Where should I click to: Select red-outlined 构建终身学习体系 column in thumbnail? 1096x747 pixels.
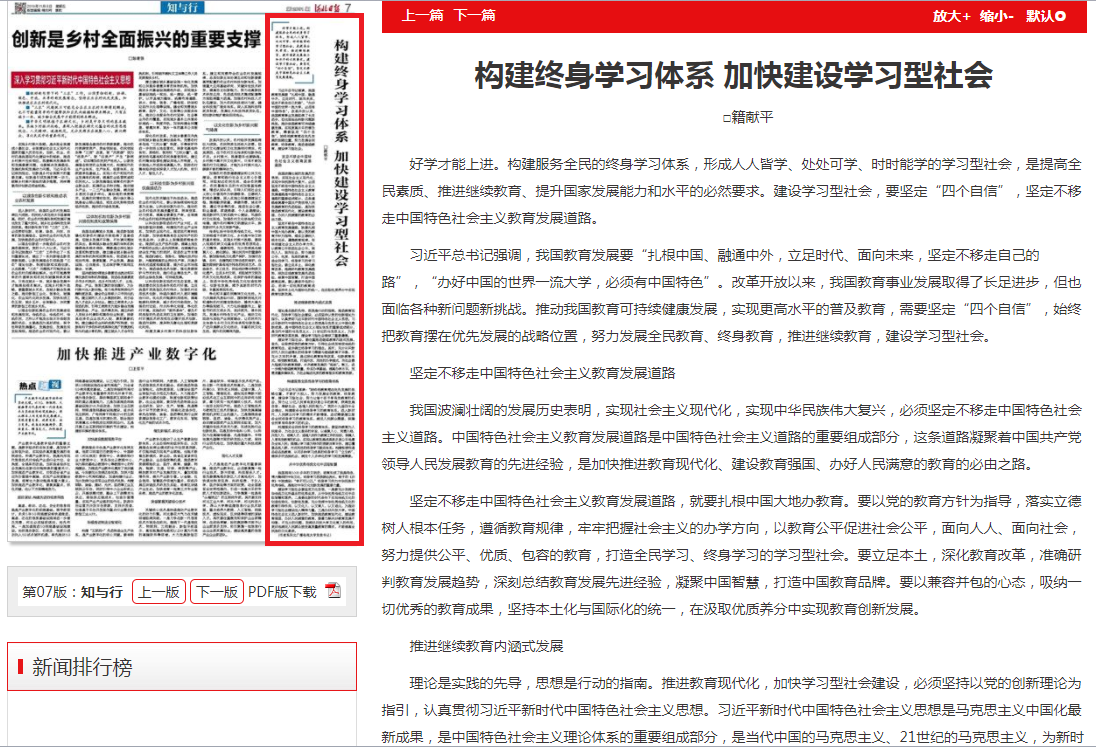[x=313, y=280]
